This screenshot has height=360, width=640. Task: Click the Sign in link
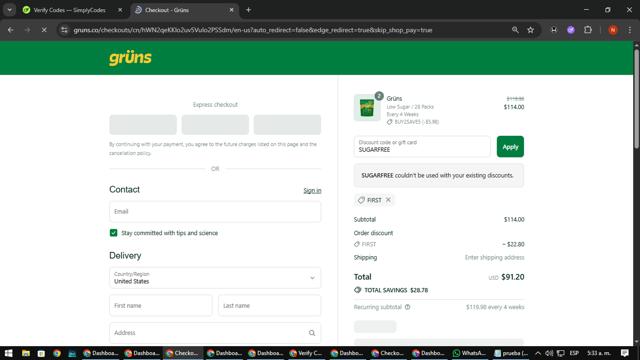312,191
